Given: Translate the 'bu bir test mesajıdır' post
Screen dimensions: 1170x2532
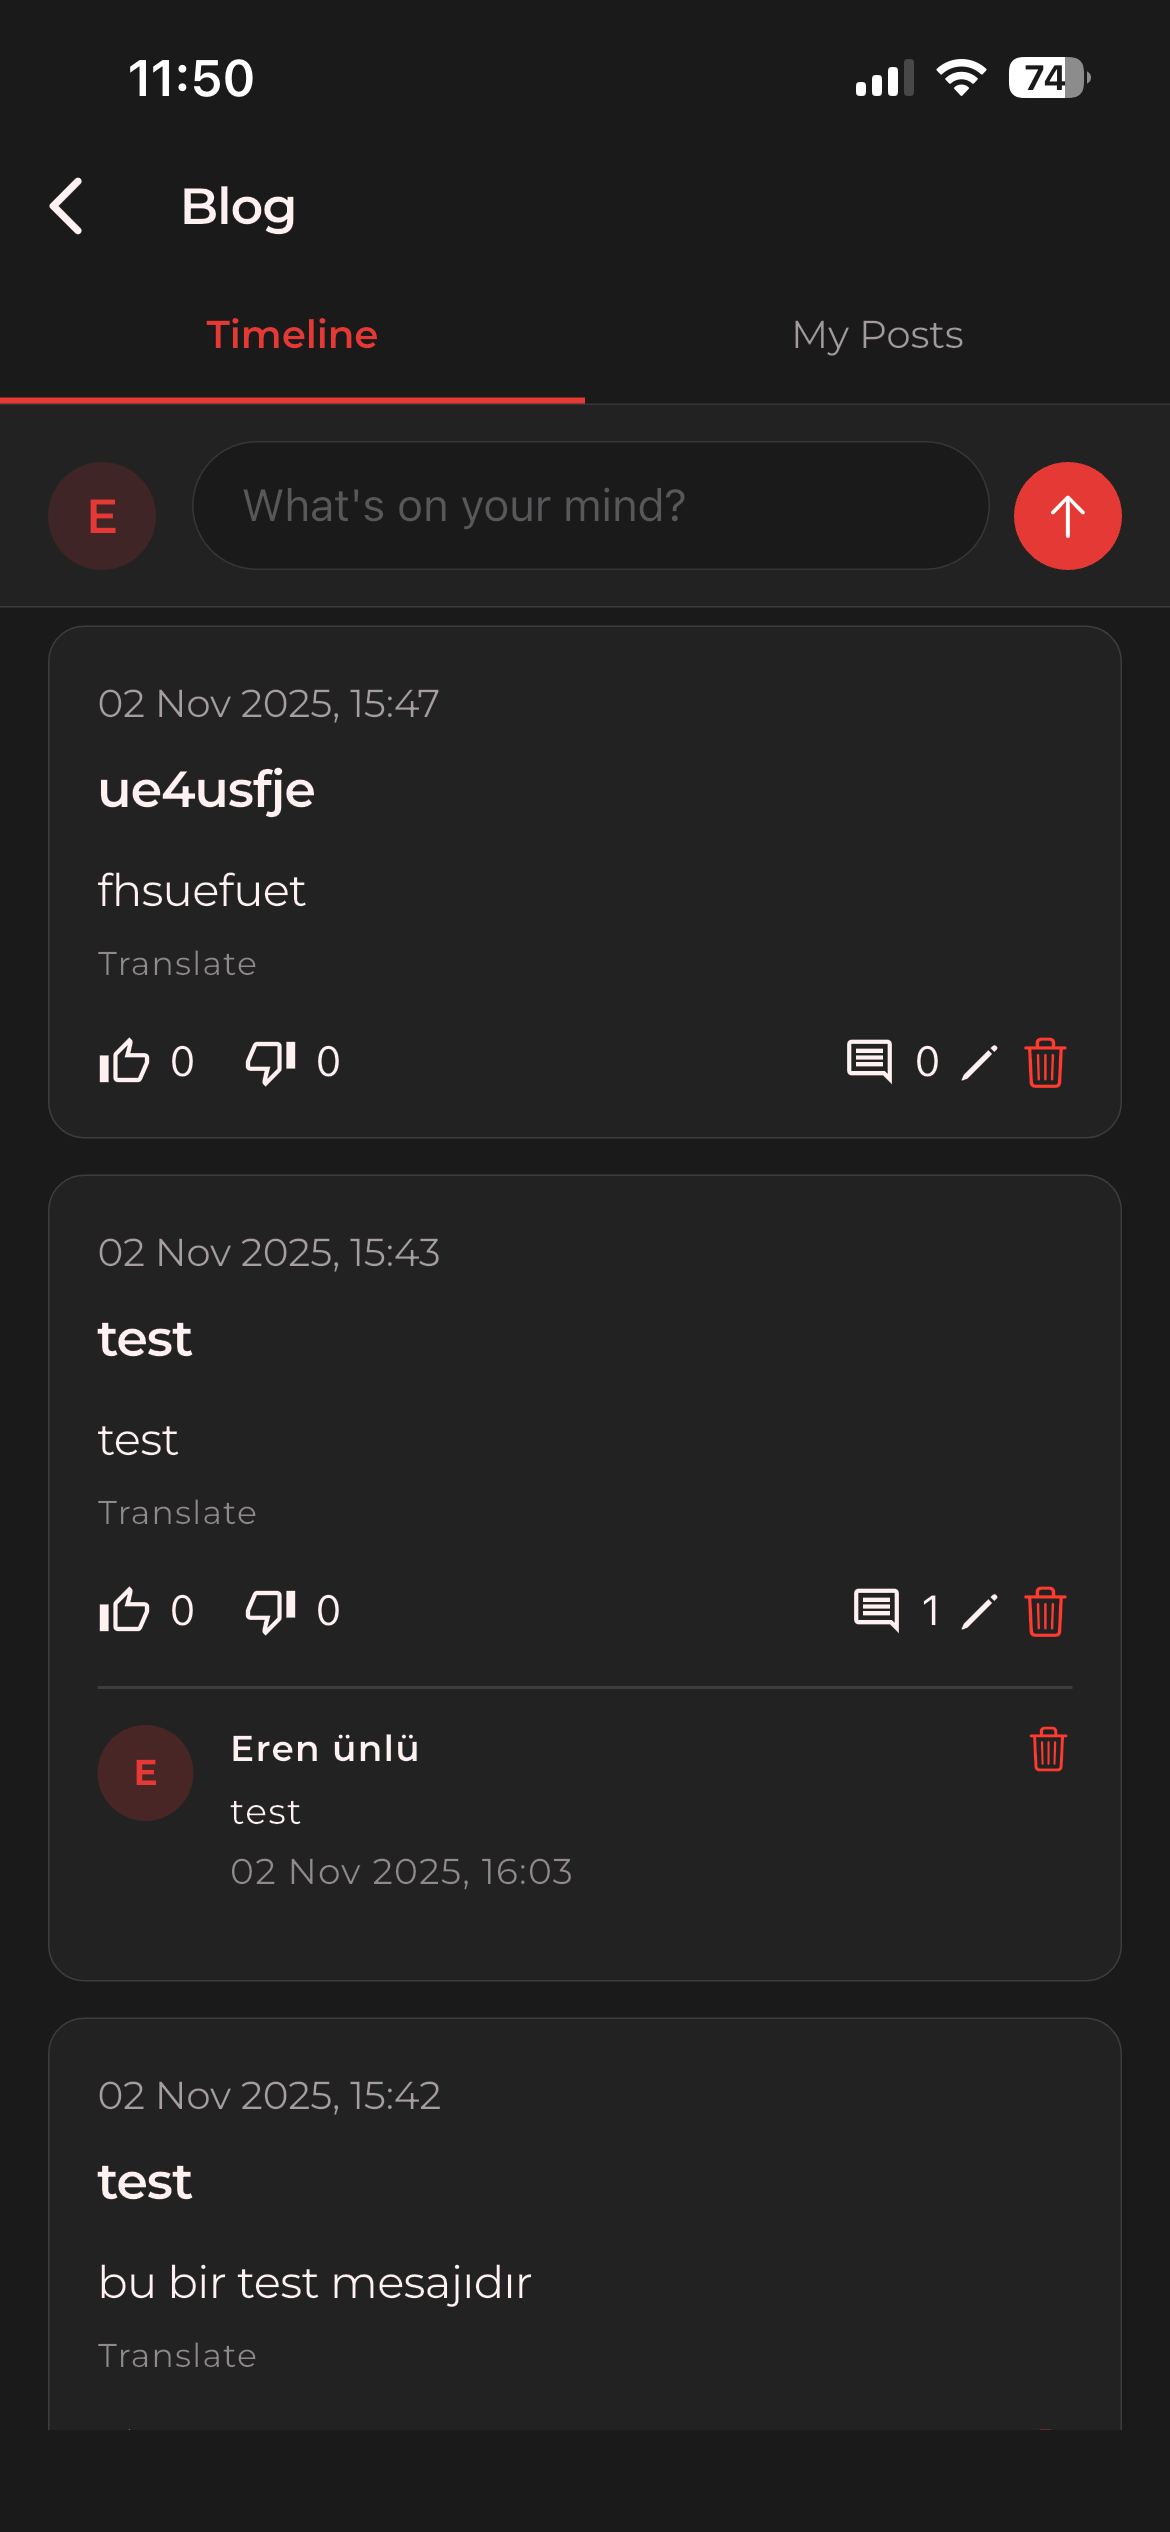Looking at the screenshot, I should [x=177, y=2356].
